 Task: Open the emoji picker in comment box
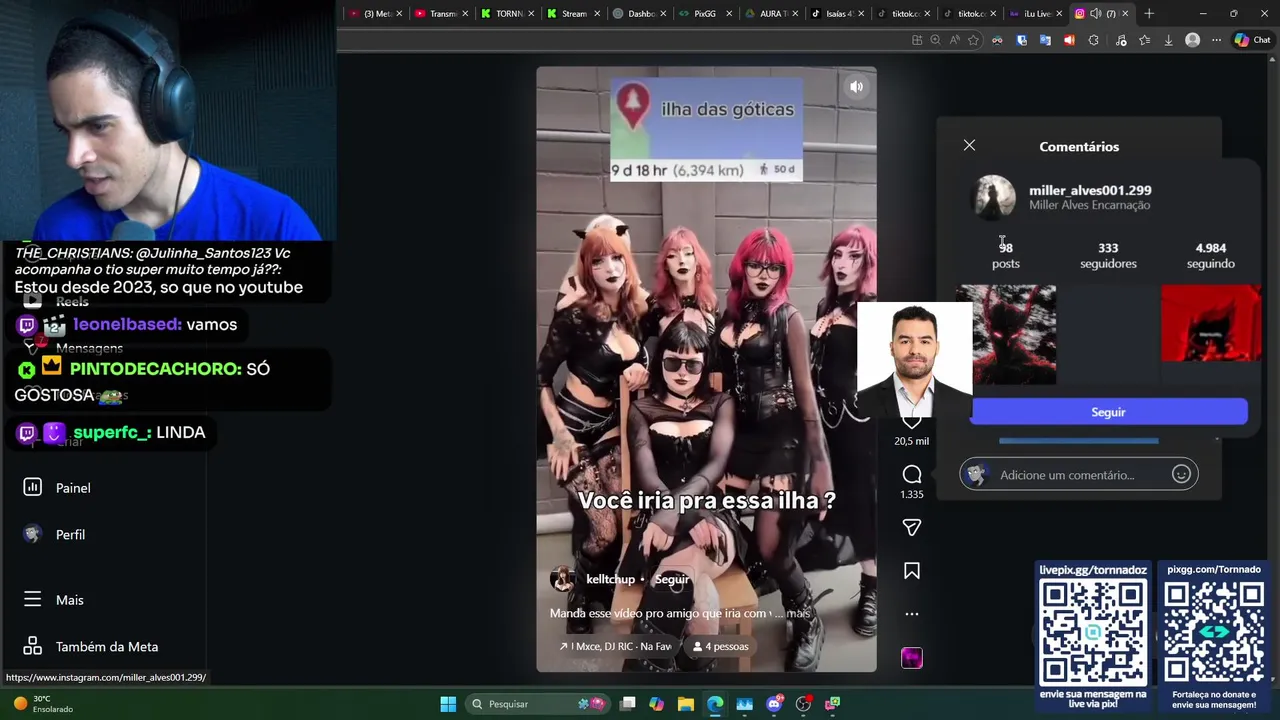click(x=1181, y=475)
